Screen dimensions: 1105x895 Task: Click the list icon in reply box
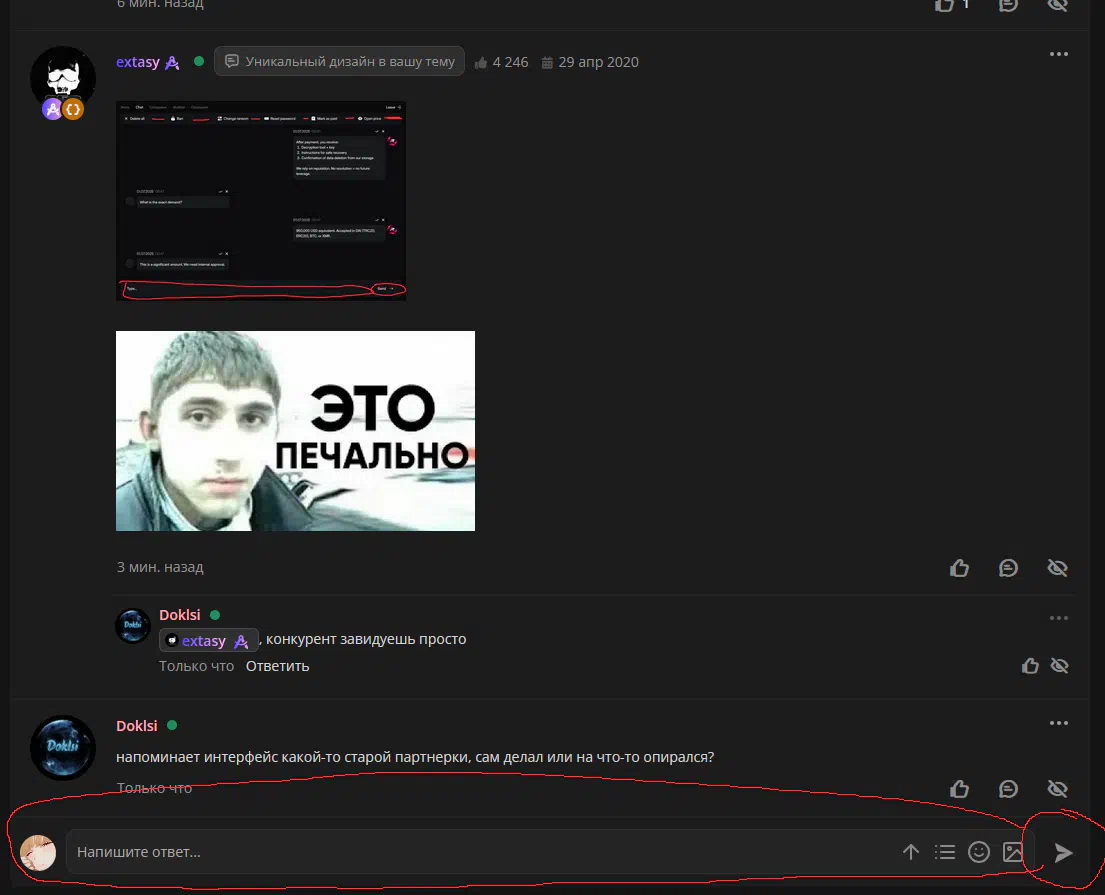pos(944,852)
